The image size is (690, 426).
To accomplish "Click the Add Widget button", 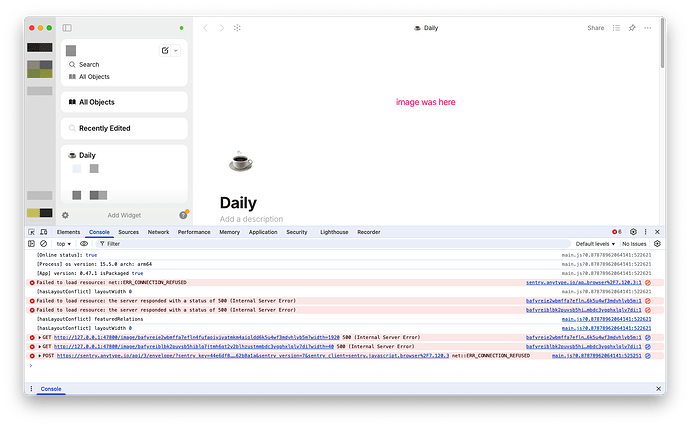I will pyautogui.click(x=124, y=215).
